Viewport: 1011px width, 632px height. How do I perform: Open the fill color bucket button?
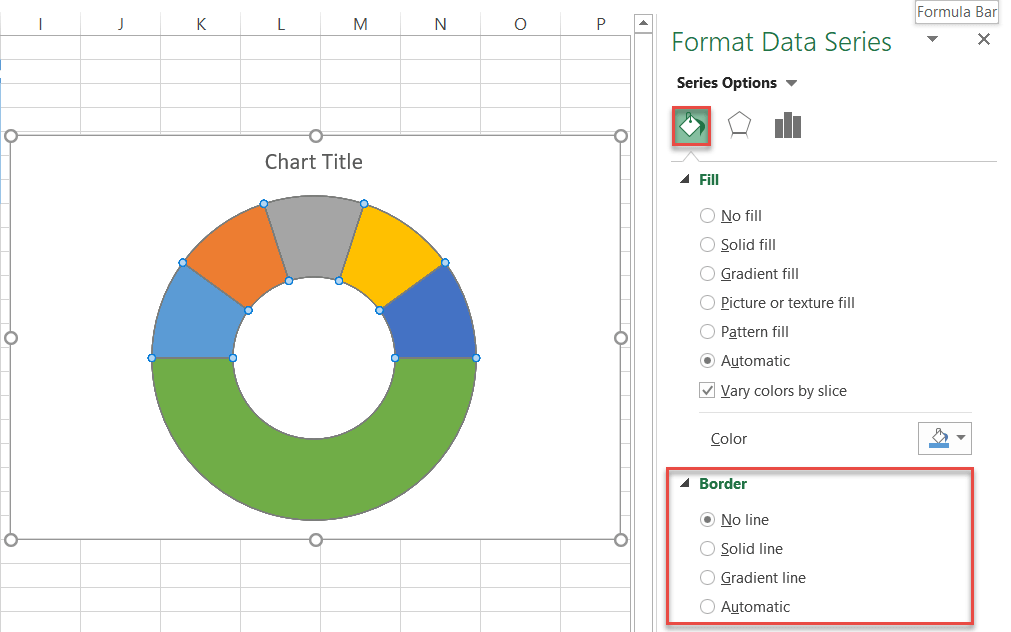pyautogui.click(x=939, y=438)
